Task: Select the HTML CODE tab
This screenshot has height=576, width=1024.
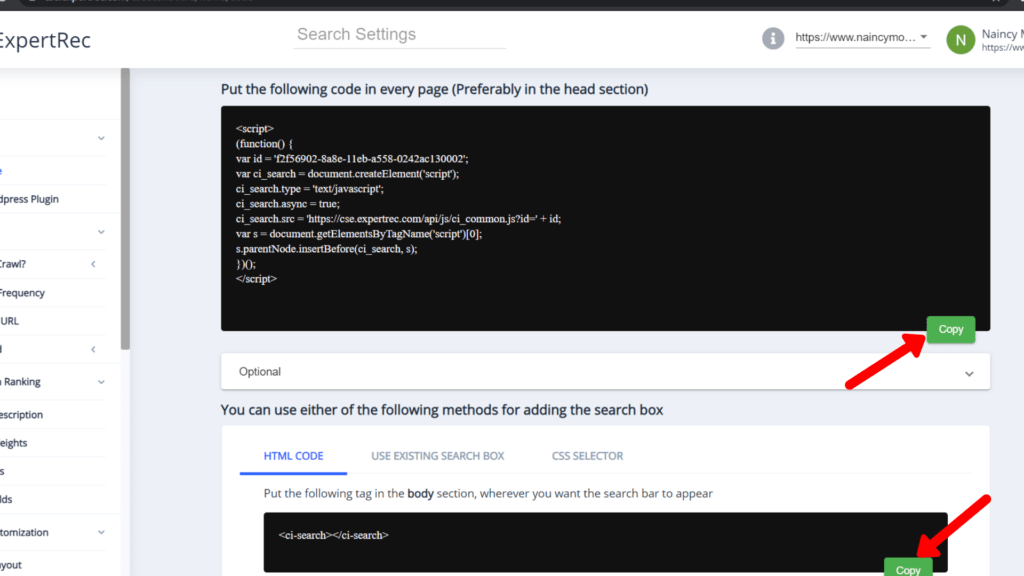Action: [292, 455]
